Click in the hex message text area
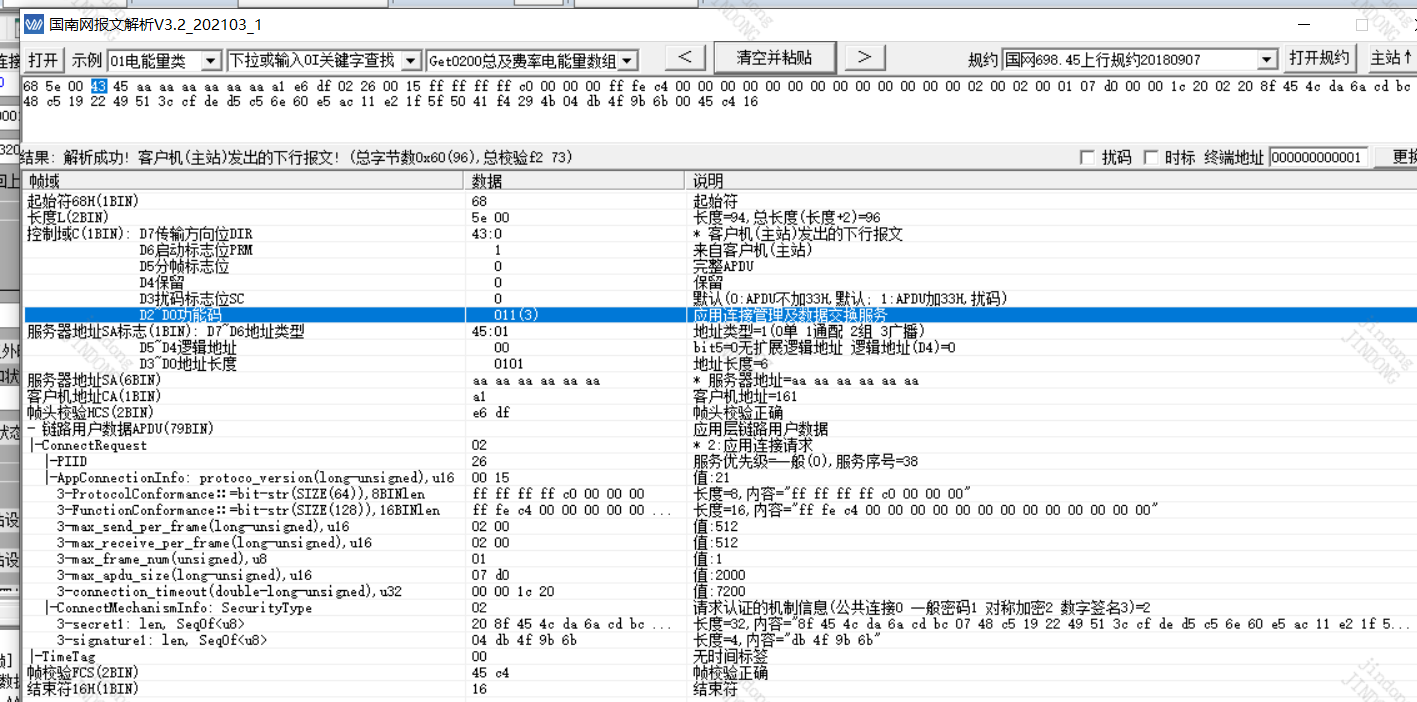The width and height of the screenshot is (1417, 702). (x=718, y=108)
